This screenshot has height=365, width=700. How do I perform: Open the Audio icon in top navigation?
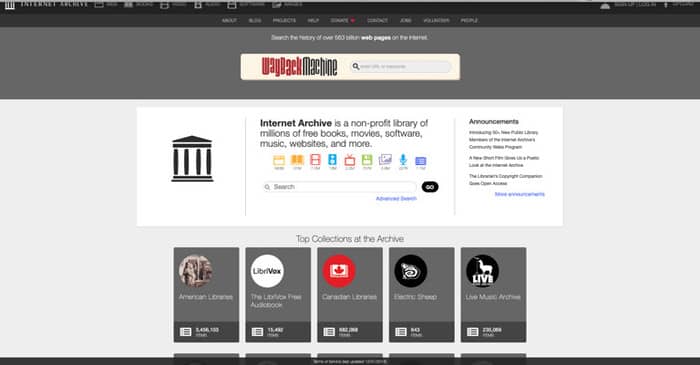coord(198,4)
